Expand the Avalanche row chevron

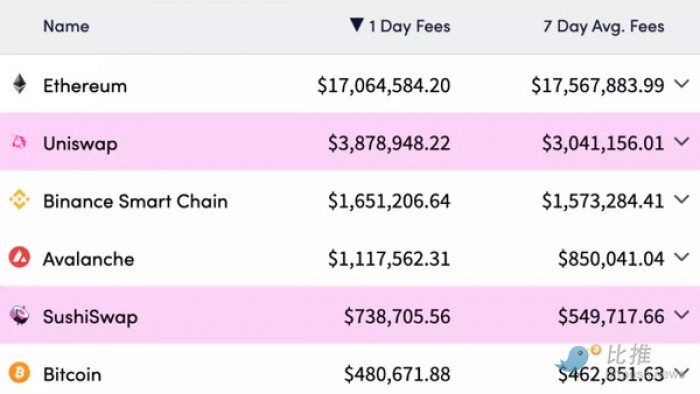click(682, 257)
